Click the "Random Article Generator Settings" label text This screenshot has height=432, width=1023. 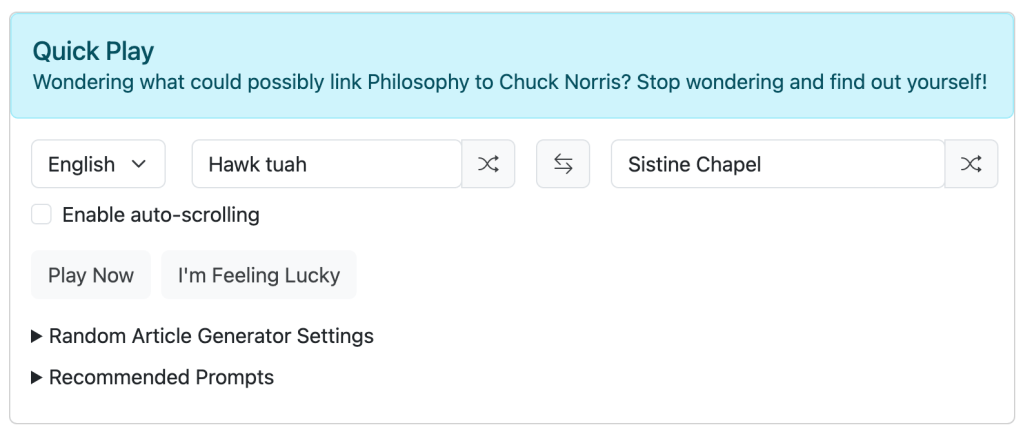point(211,336)
